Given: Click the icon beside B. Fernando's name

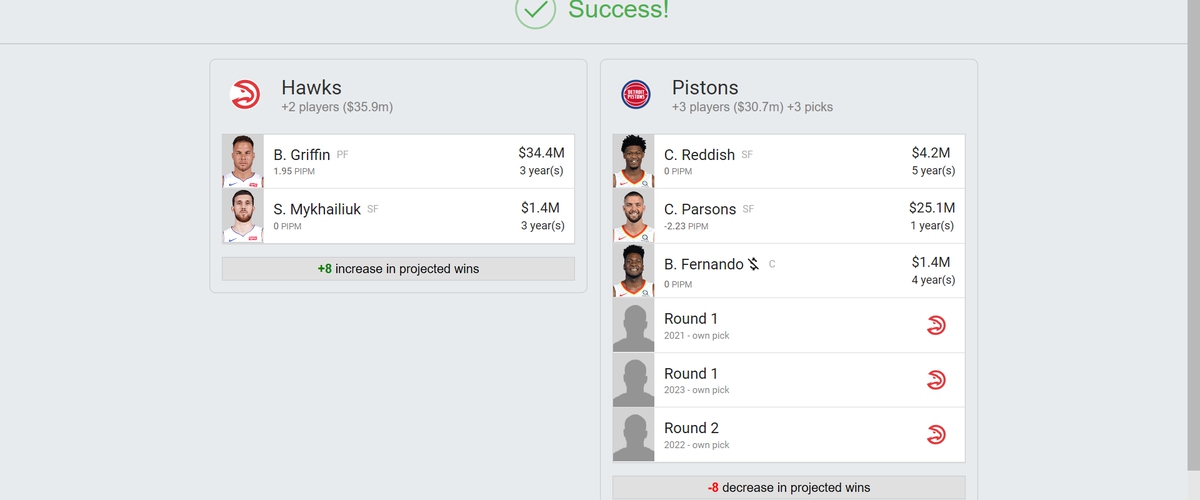Looking at the screenshot, I should point(754,265).
